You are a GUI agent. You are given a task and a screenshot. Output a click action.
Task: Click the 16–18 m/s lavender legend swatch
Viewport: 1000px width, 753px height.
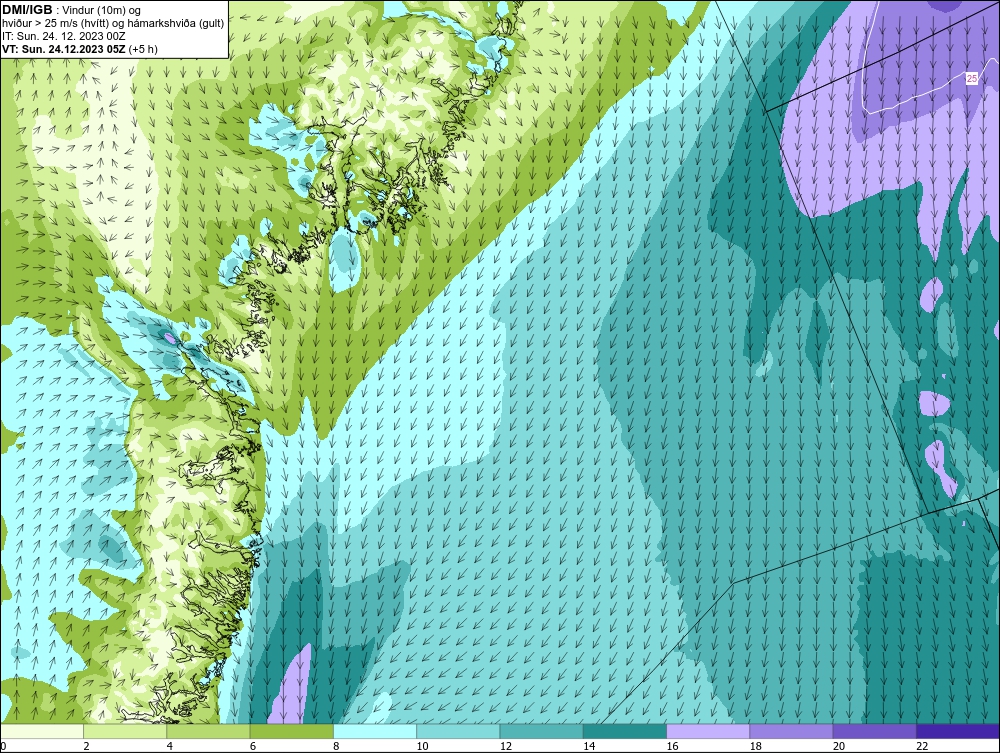[708, 731]
